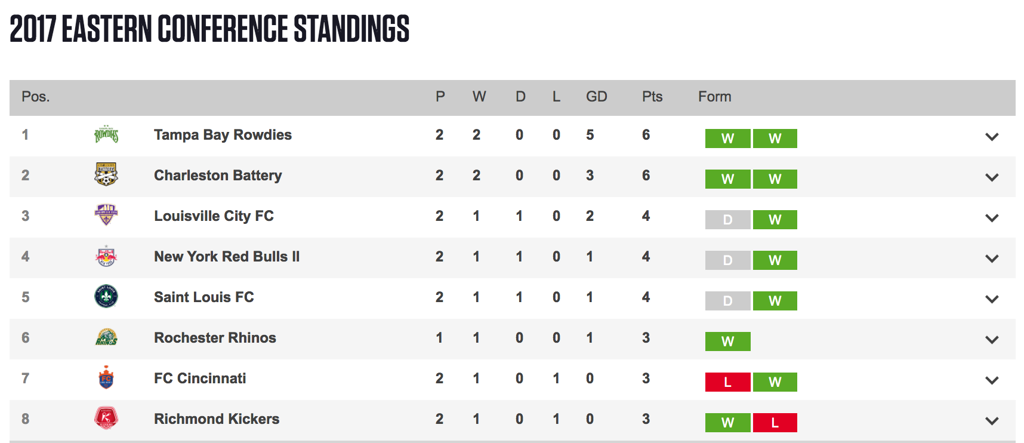1024x443 pixels.
Task: Expand the Tampa Bay Rowdies row chevron
Action: click(x=992, y=137)
